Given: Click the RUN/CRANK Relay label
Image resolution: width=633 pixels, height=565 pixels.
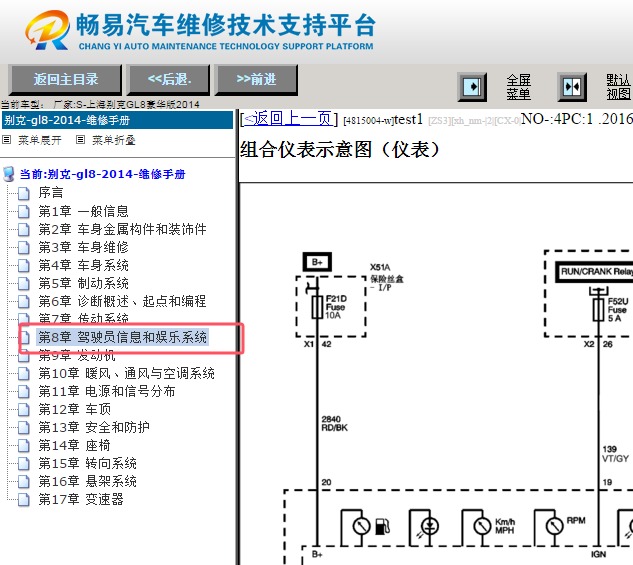Looking at the screenshot, I should click(595, 272).
